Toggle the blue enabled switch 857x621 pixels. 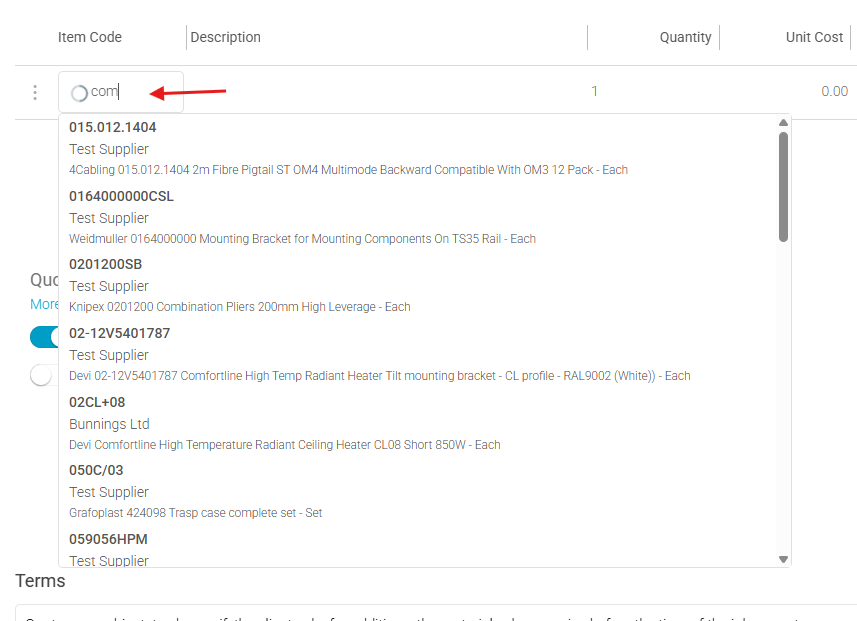44,337
